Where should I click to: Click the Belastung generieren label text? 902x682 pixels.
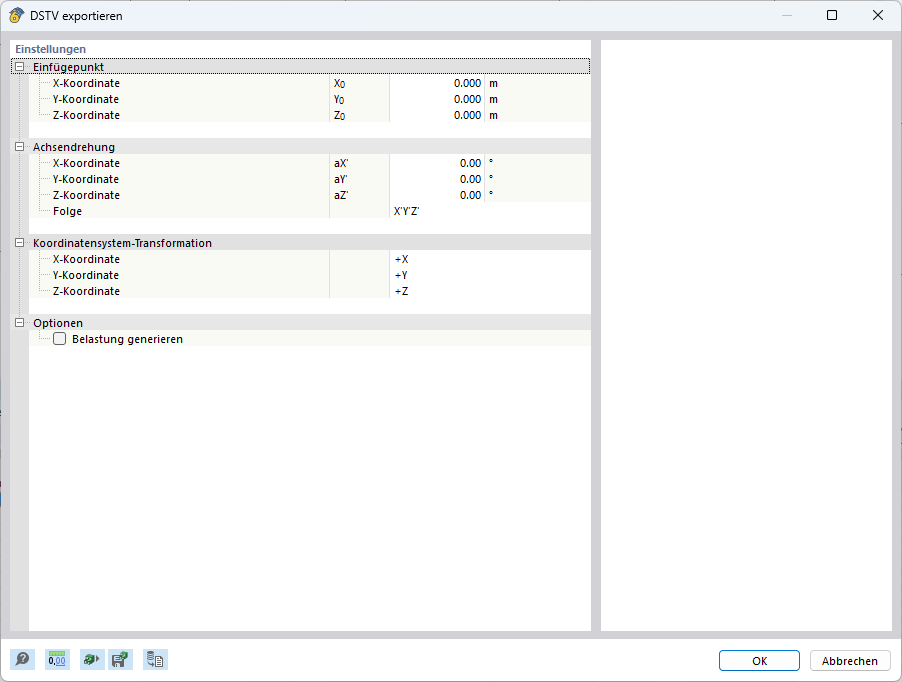127,339
